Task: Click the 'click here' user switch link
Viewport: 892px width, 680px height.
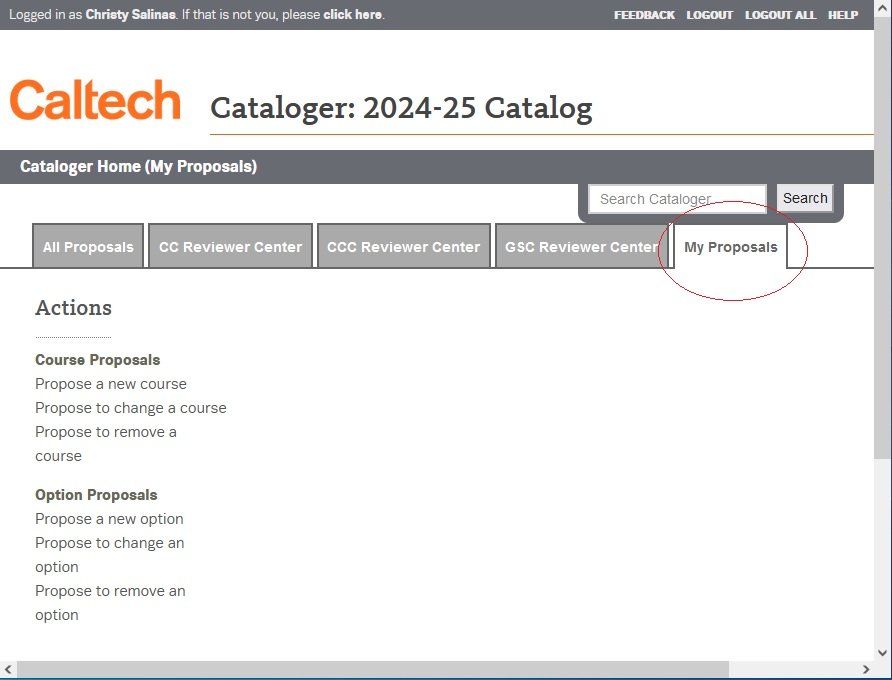Action: tap(352, 15)
